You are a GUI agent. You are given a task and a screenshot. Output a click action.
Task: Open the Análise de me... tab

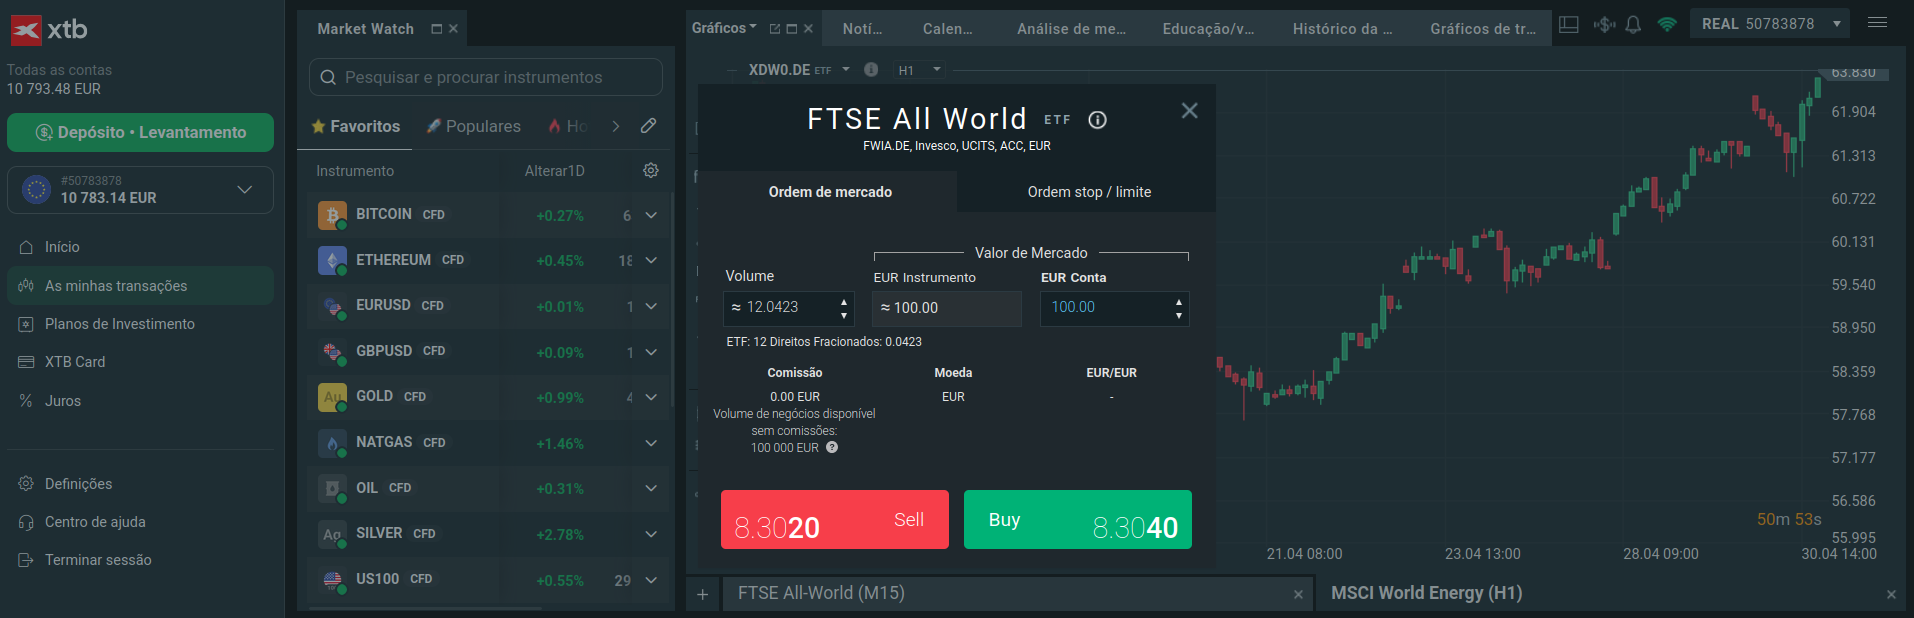coord(1071,29)
